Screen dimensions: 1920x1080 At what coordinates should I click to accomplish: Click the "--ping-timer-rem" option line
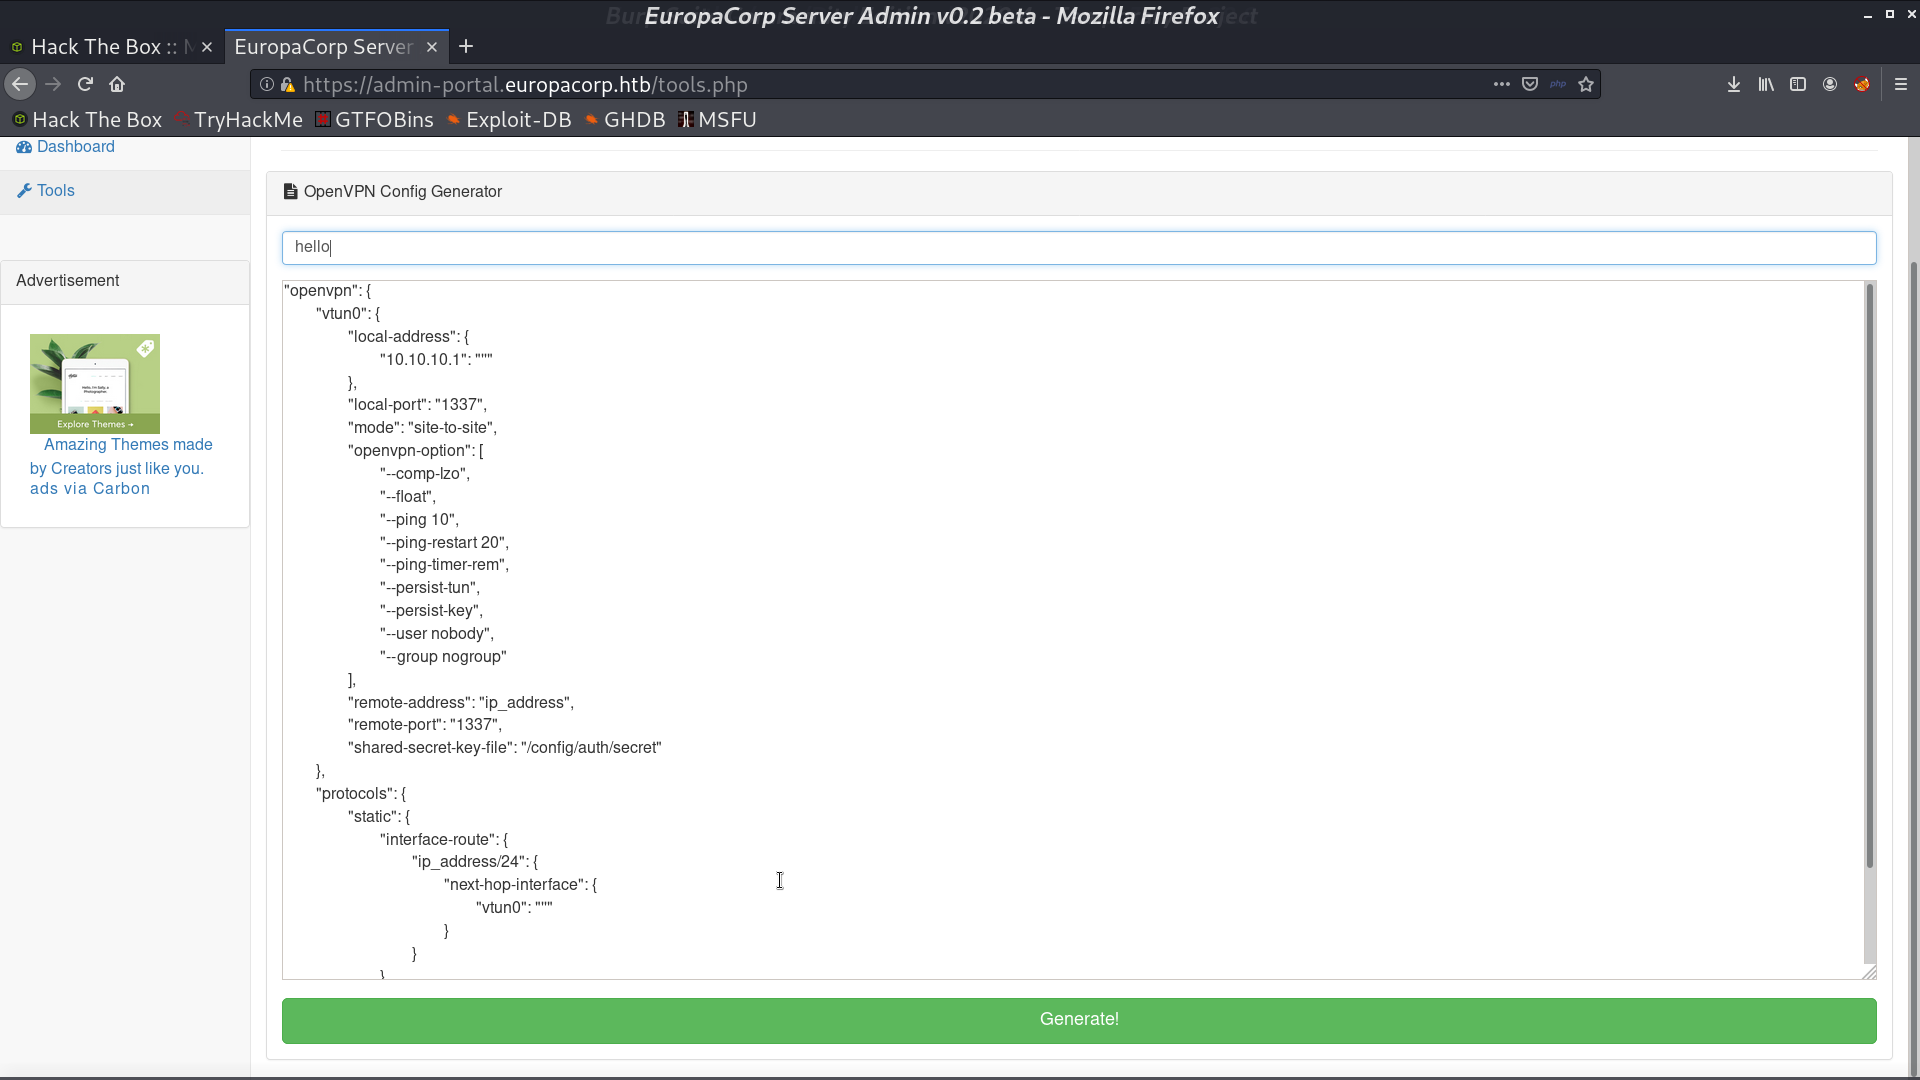pyautogui.click(x=444, y=565)
